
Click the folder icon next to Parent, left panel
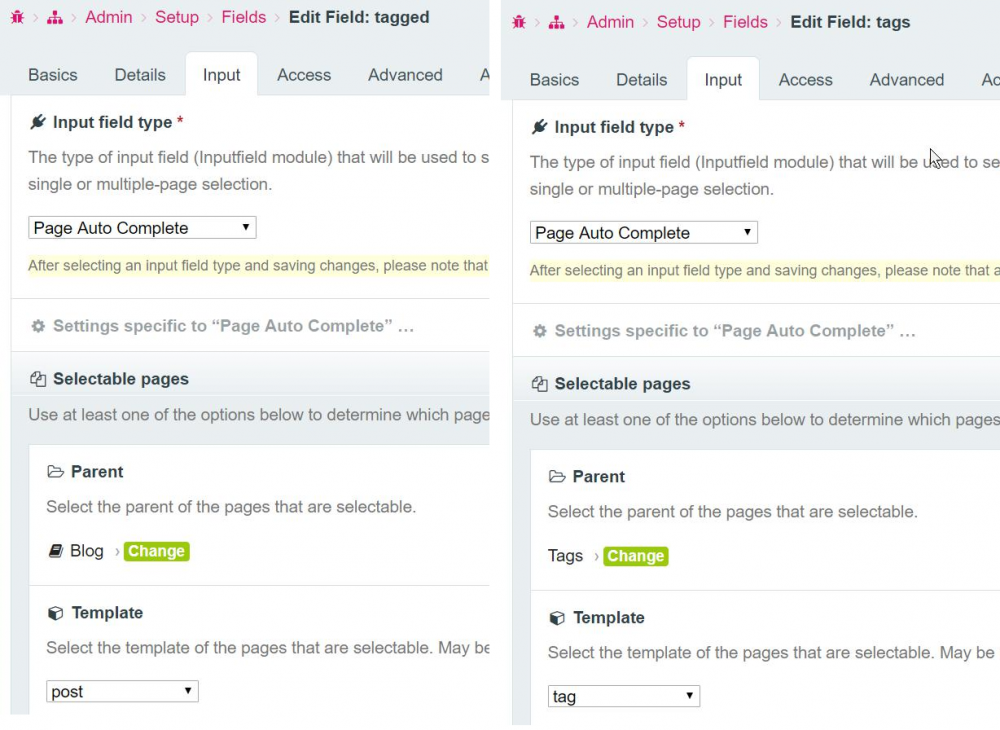point(55,472)
